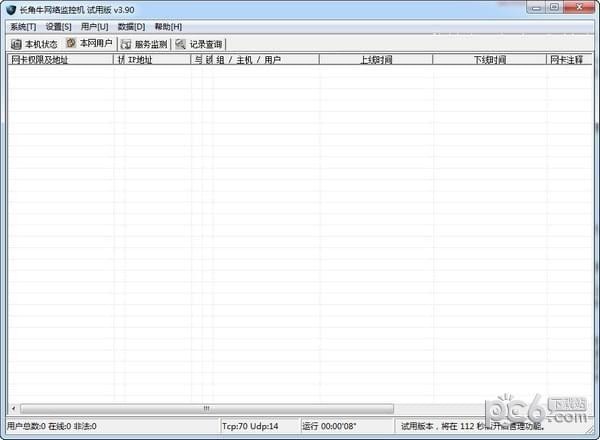Maximize the 长角牛网络监控机 window
Image resolution: width=600 pixels, height=440 pixels.
(x=554, y=8)
